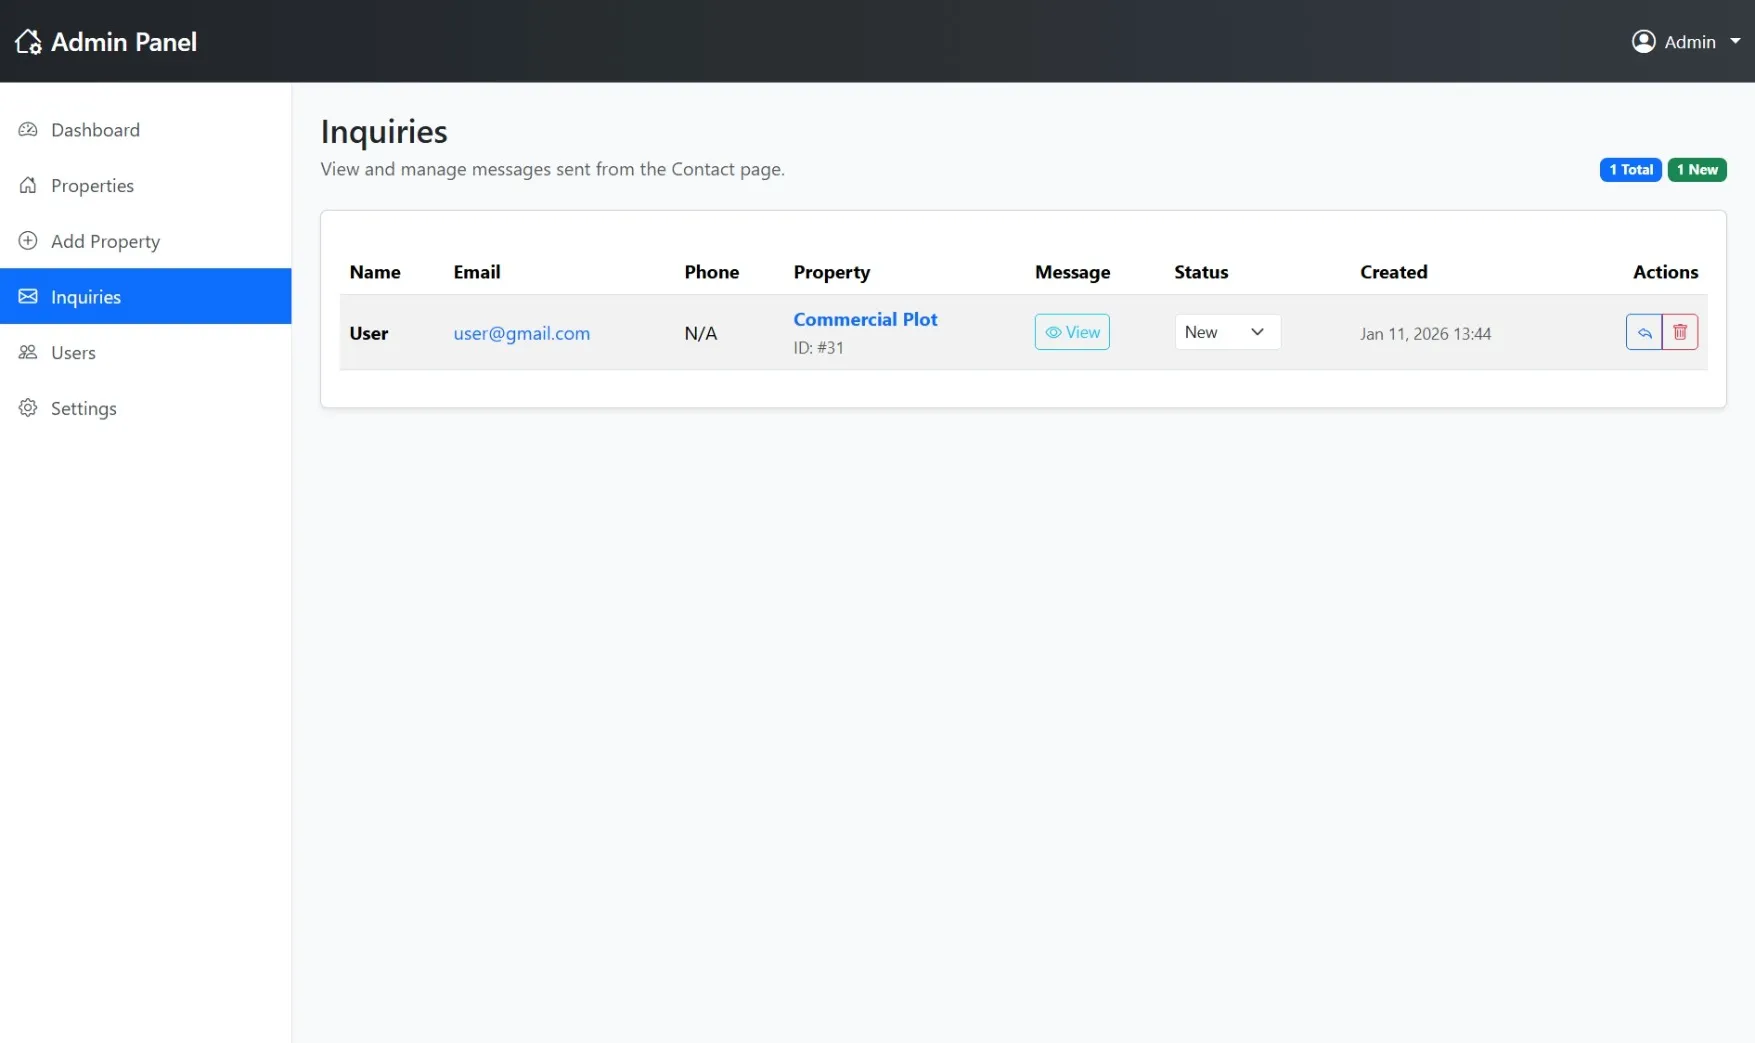Open the Dashboard sidebar icon
The image size is (1755, 1043).
[x=28, y=129]
